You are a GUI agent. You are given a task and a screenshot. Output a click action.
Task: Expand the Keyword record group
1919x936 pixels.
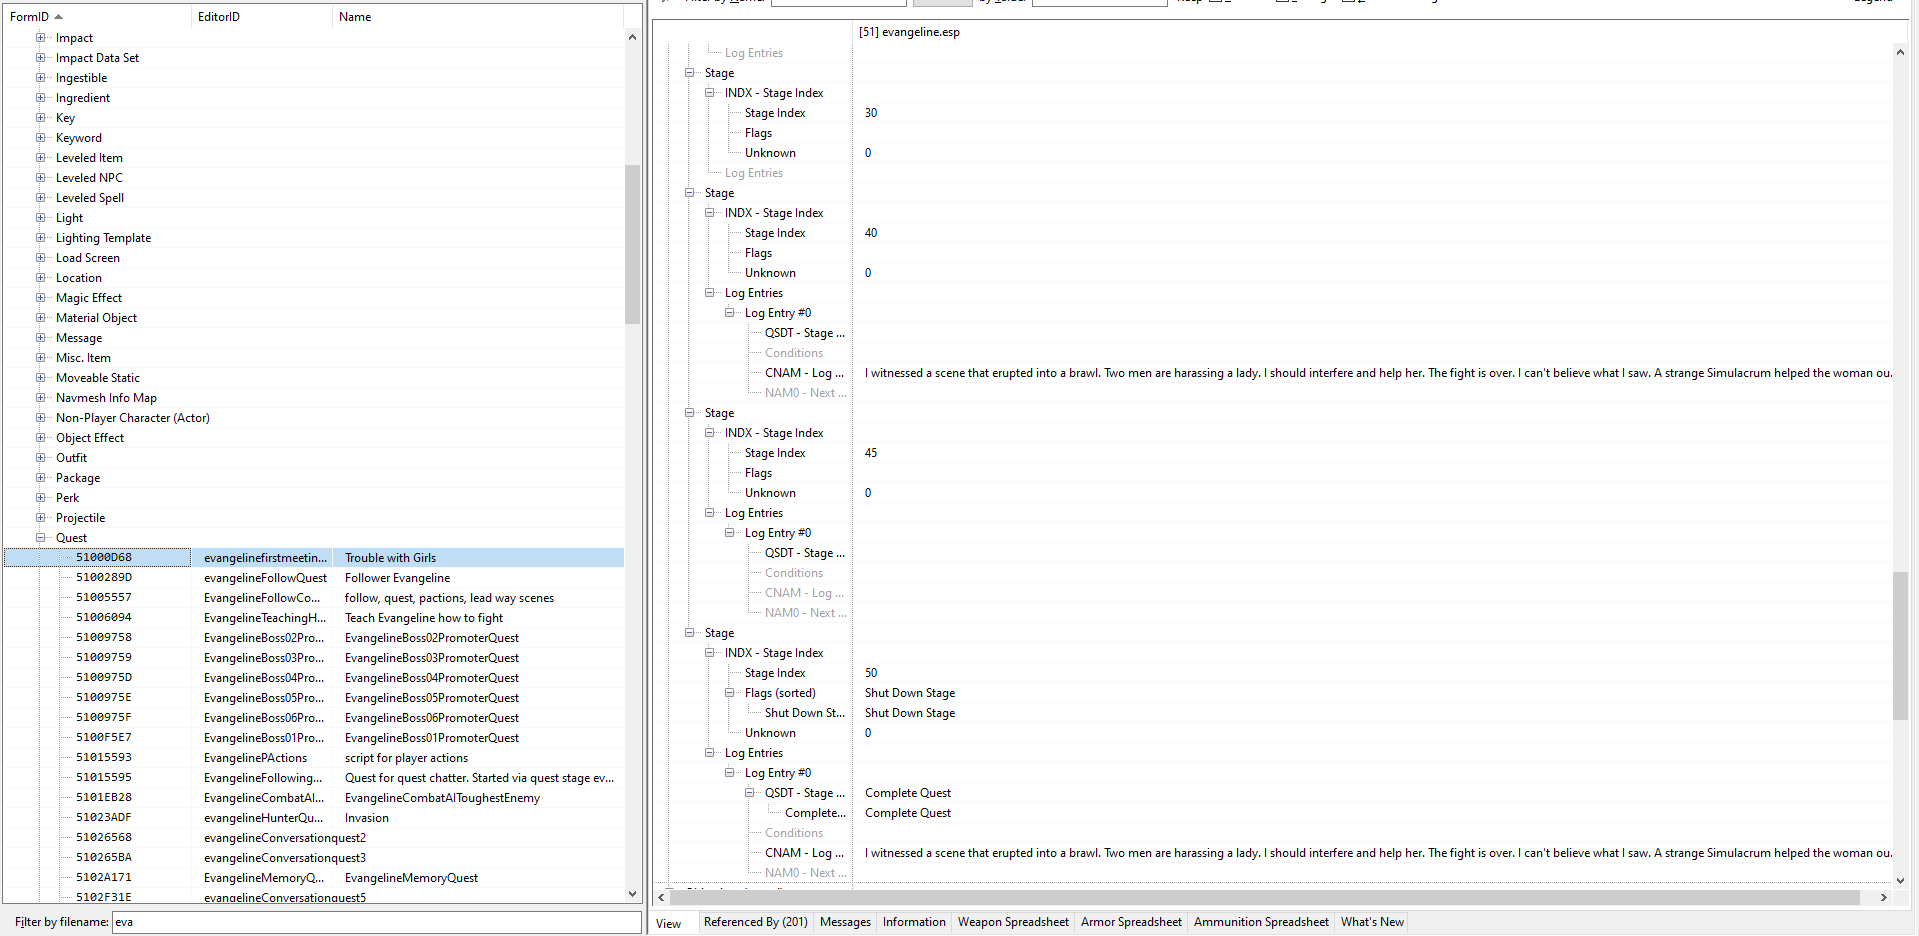[x=41, y=138]
